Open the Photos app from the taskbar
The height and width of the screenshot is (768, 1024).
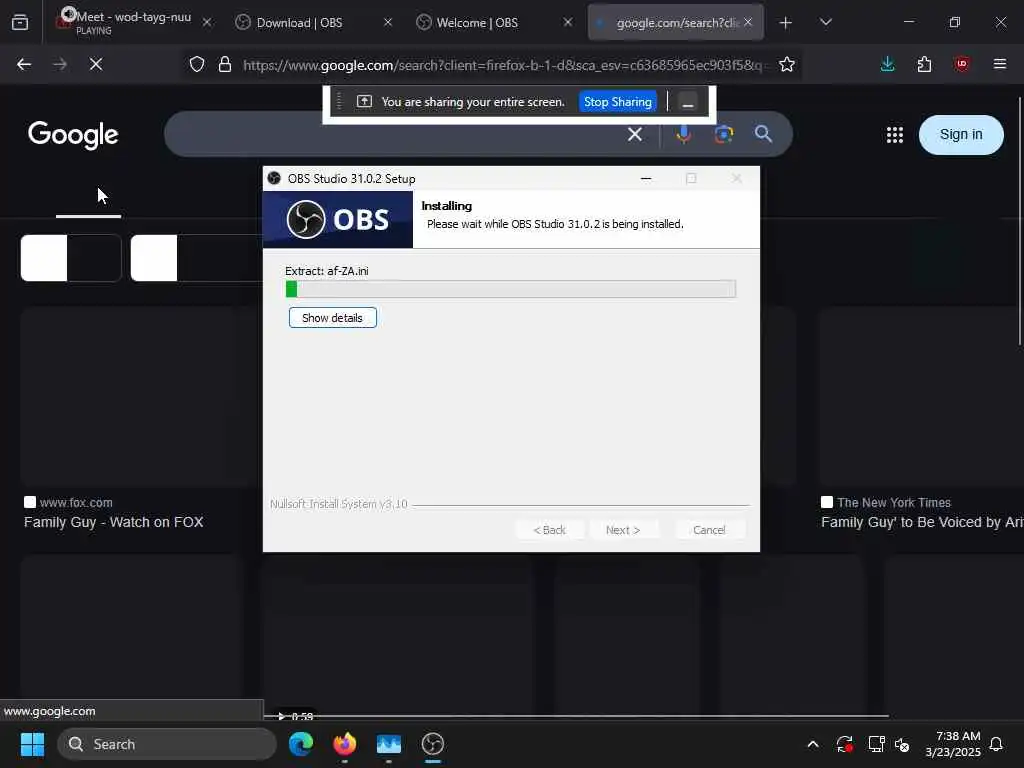coord(389,744)
